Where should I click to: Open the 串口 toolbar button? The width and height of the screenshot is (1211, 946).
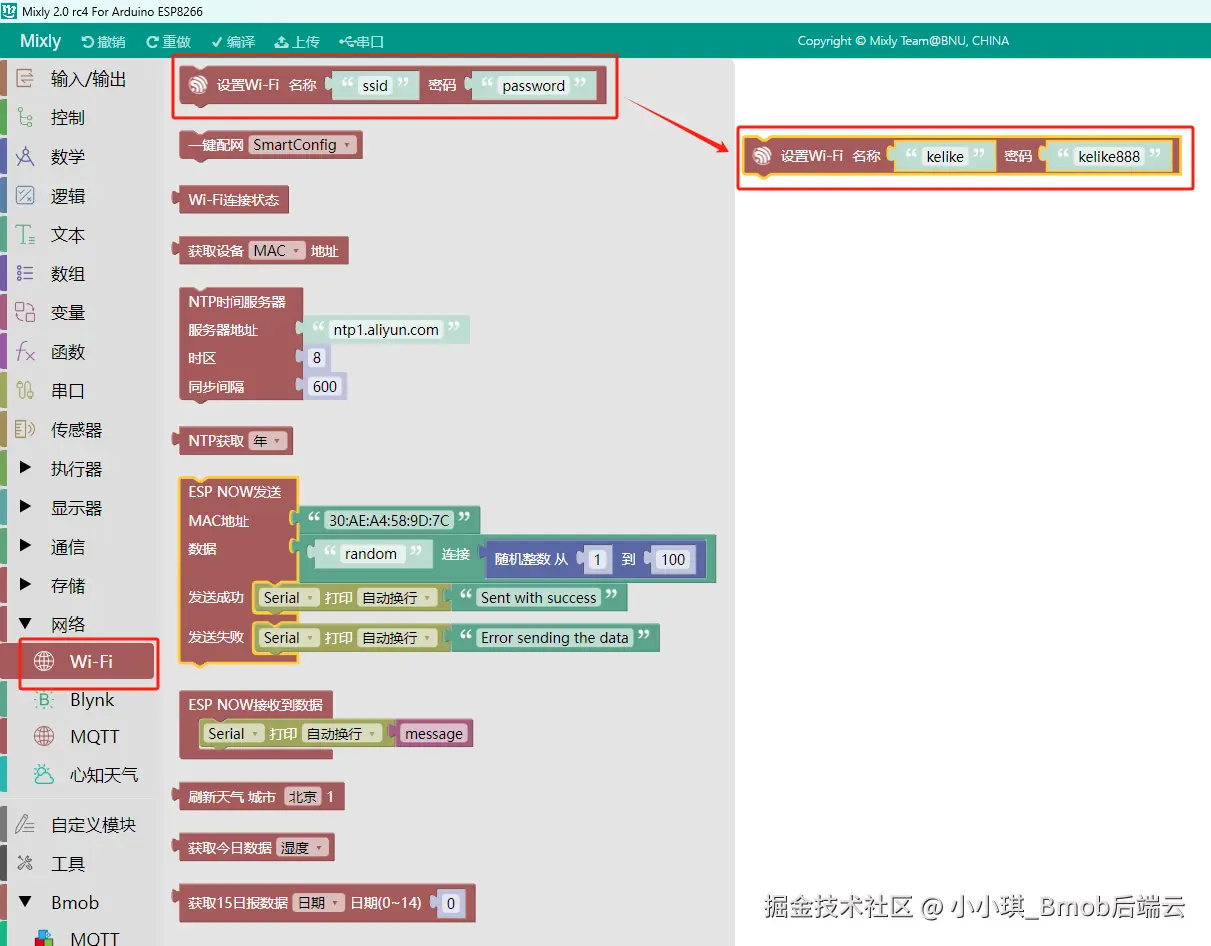point(362,42)
